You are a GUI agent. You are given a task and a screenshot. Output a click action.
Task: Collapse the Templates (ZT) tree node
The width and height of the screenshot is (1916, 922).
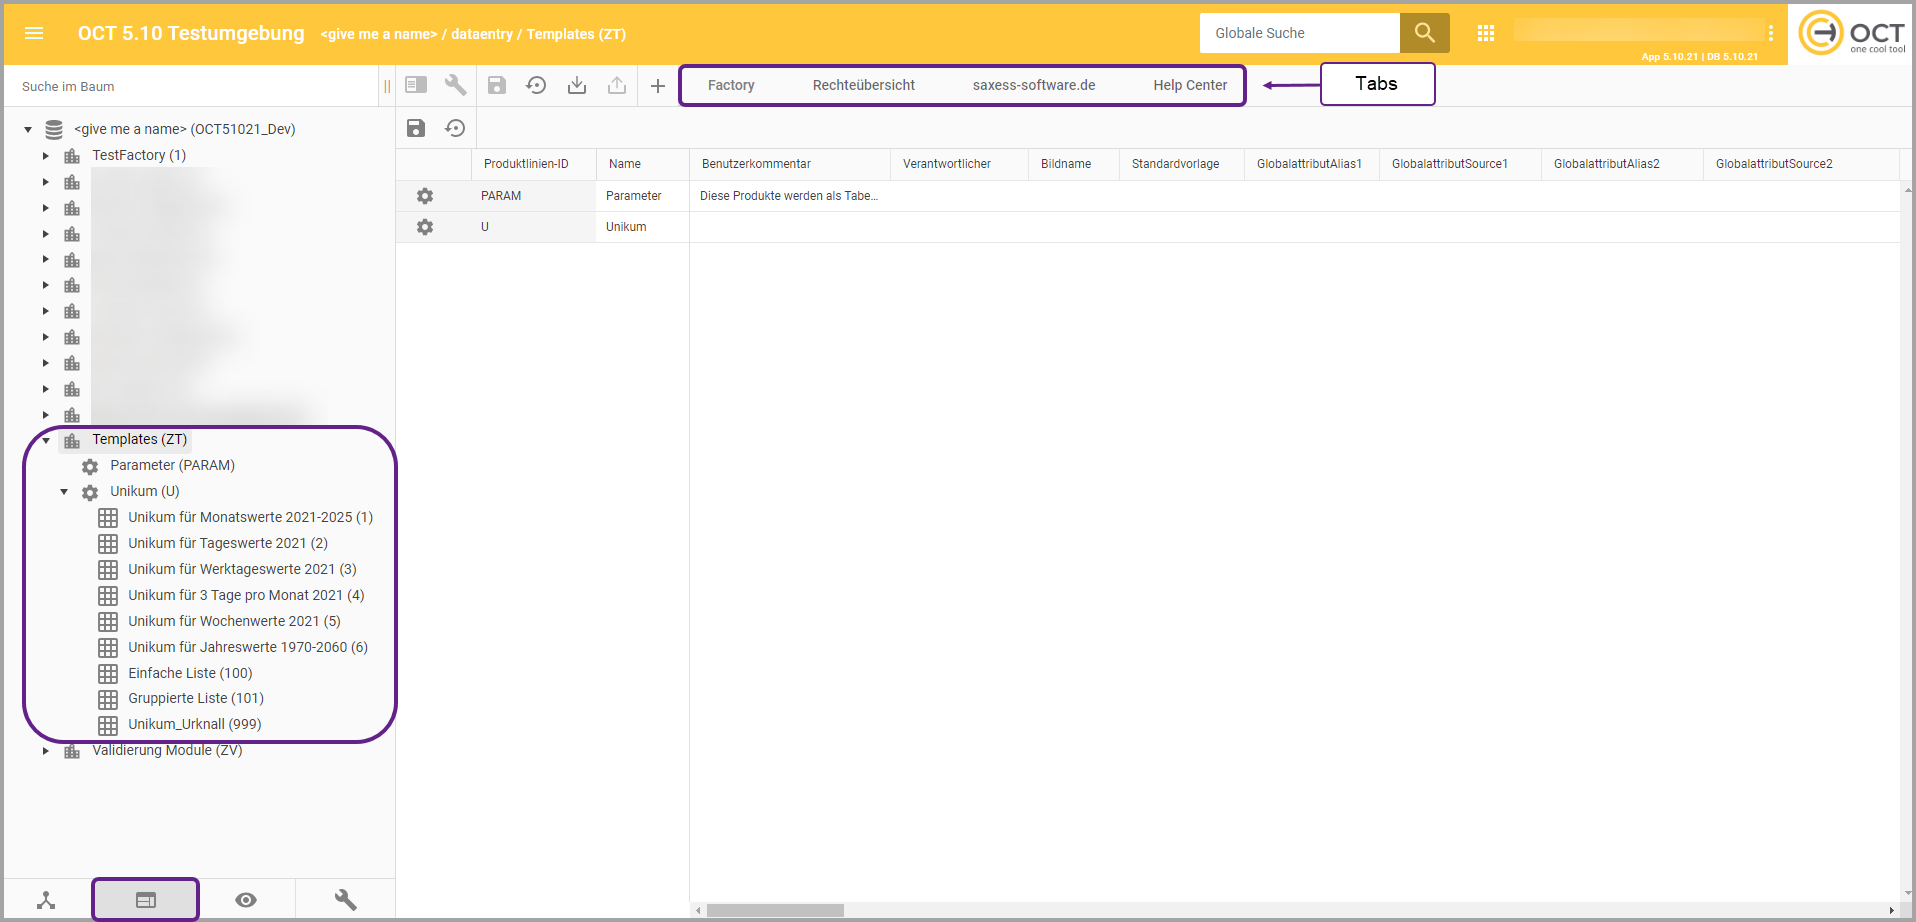point(46,440)
